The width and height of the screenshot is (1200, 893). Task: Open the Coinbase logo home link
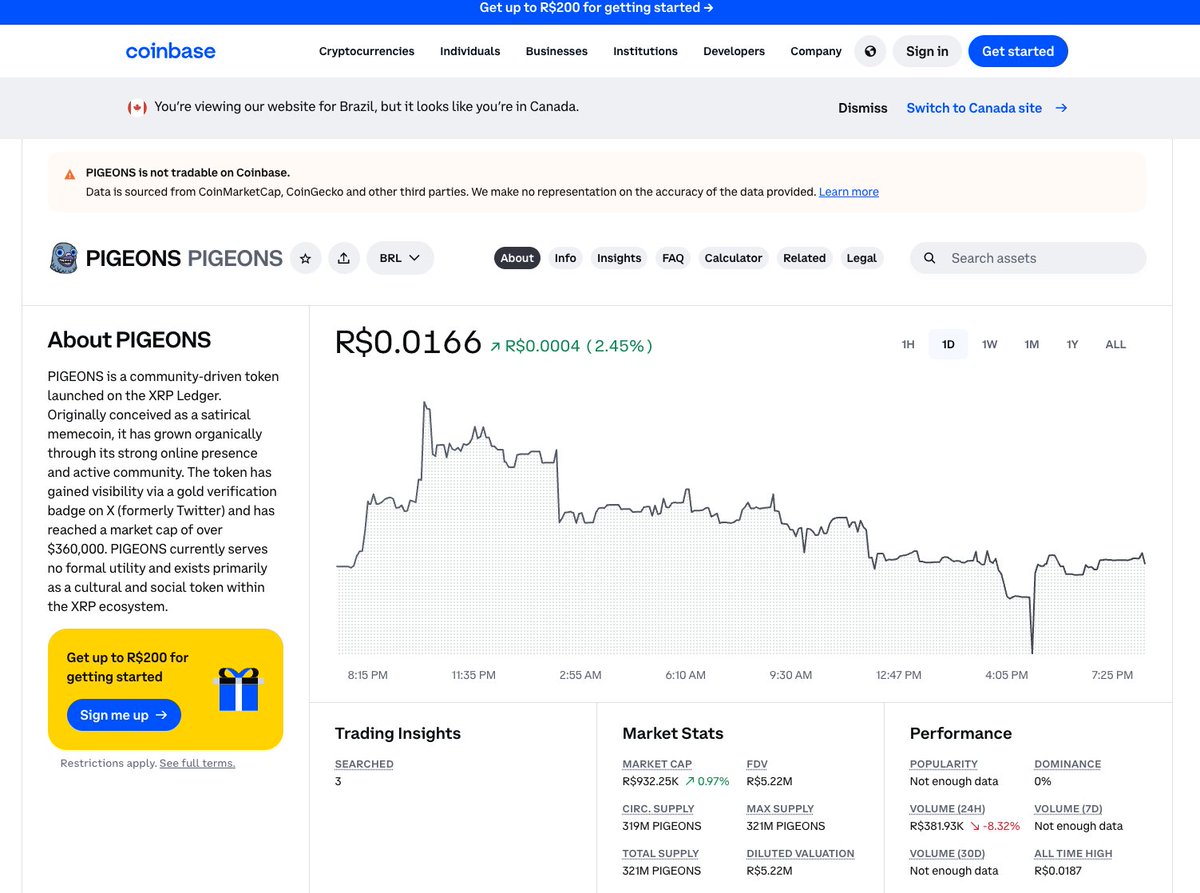170,51
